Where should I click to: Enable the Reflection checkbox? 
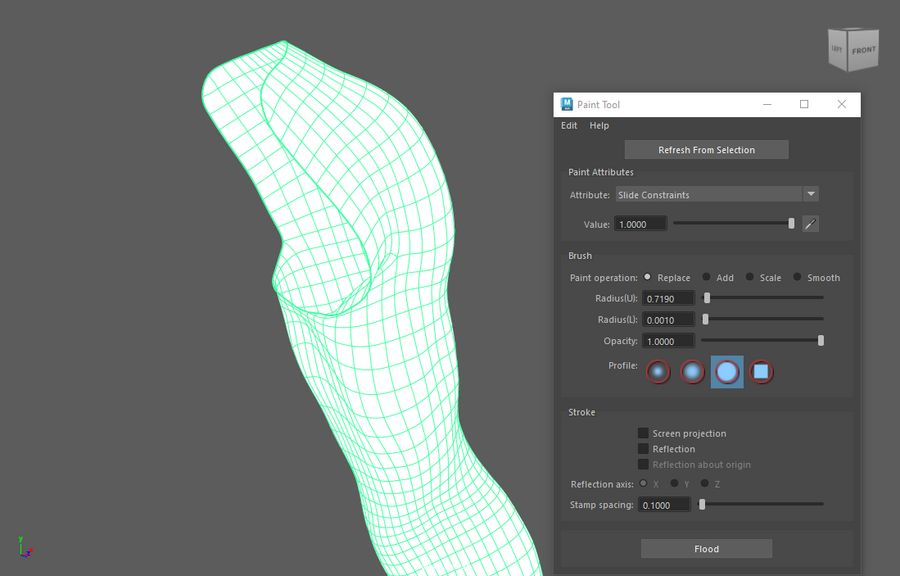(643, 449)
